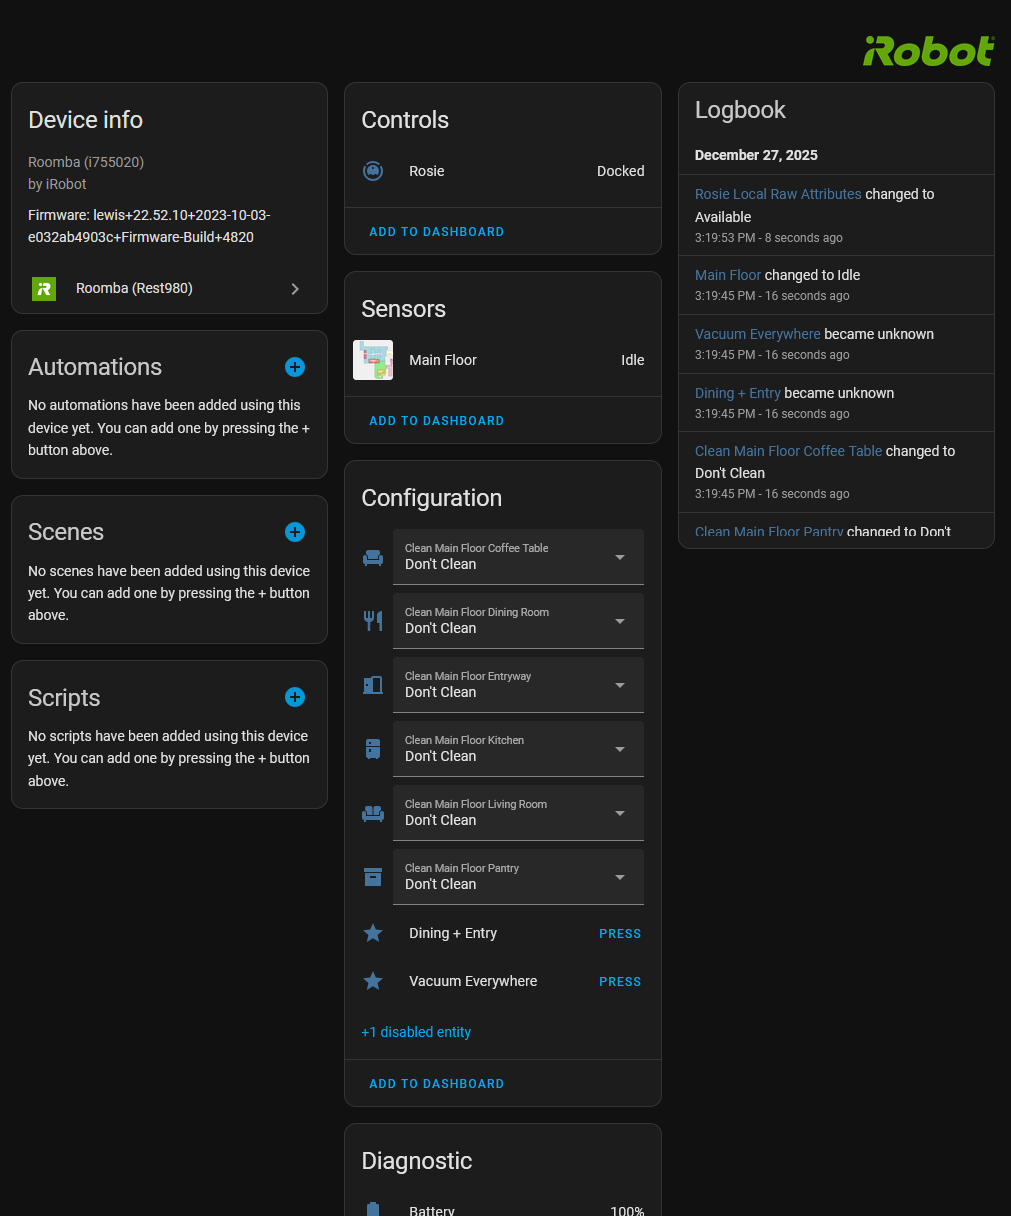
Task: Add a new automation with plus icon
Action: click(x=295, y=367)
